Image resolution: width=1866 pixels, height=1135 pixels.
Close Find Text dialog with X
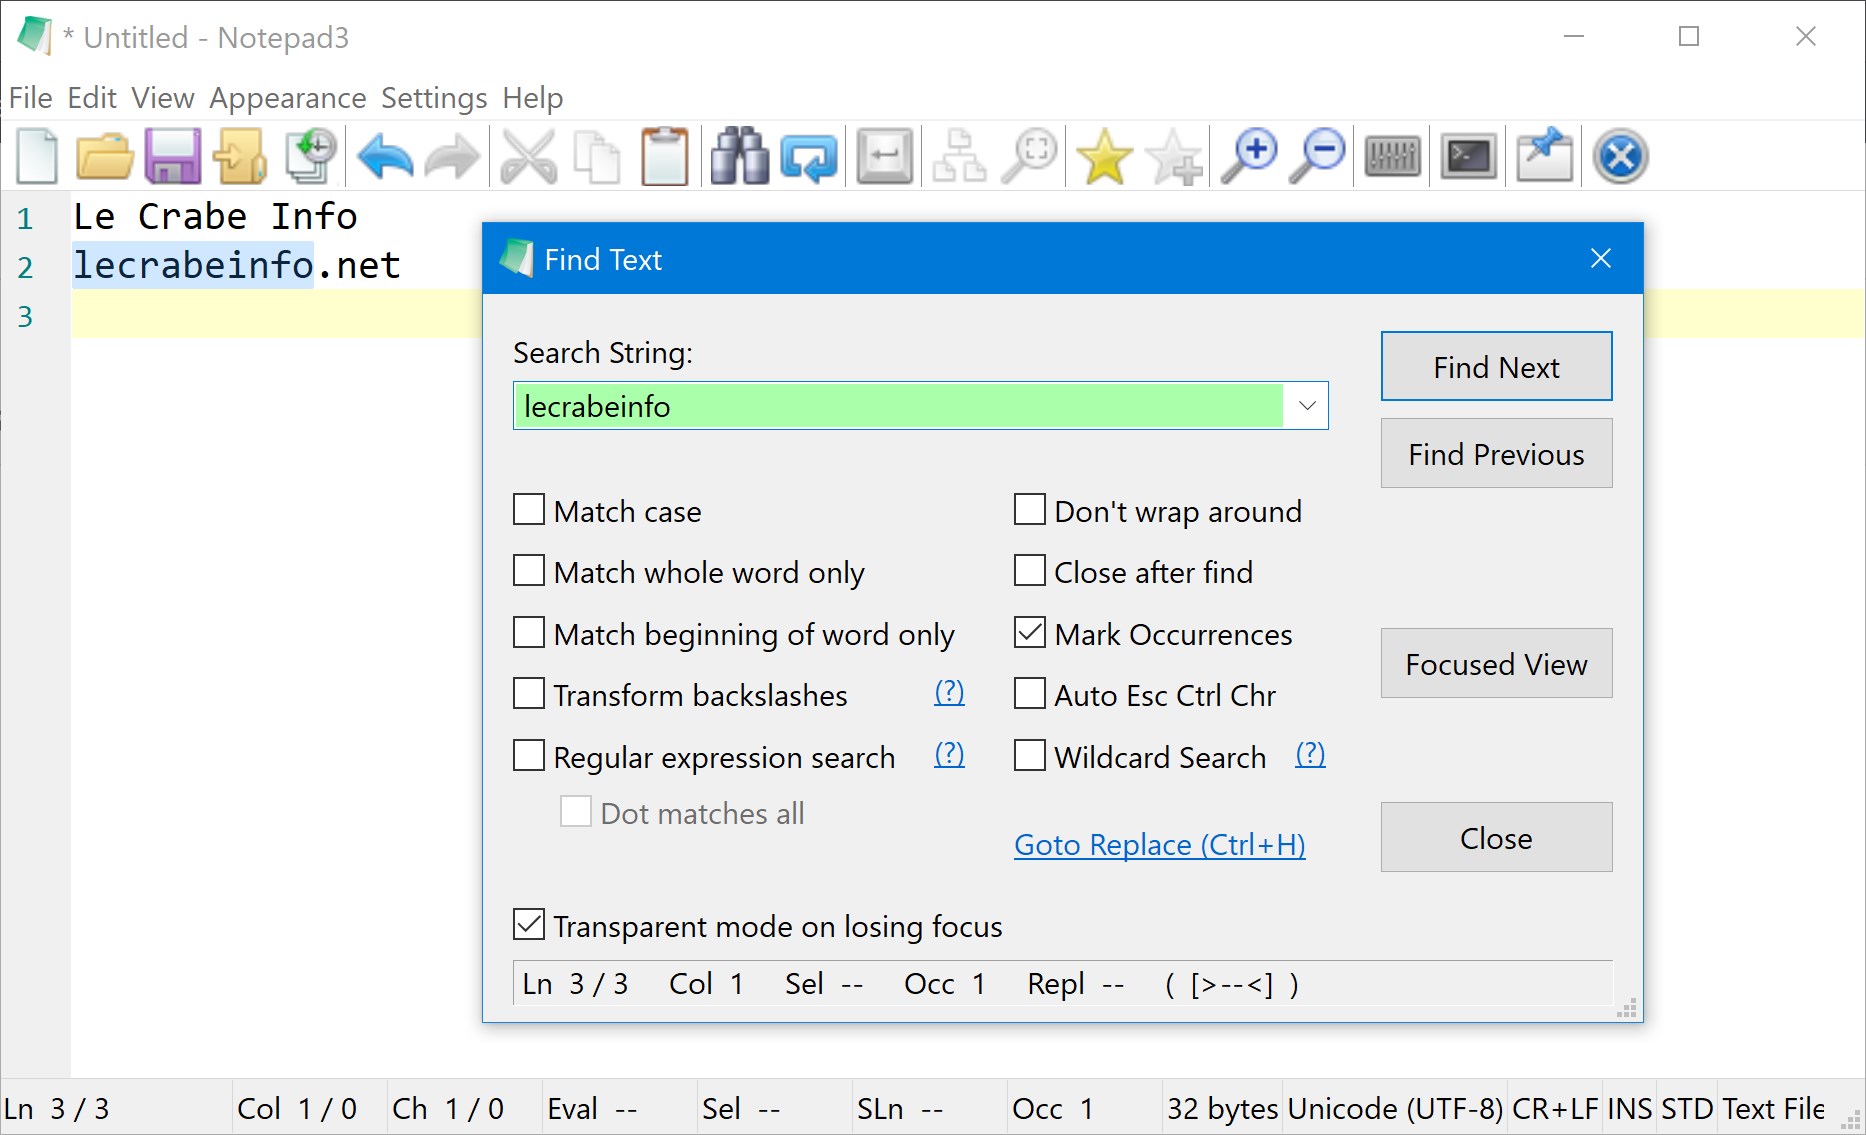click(x=1600, y=259)
